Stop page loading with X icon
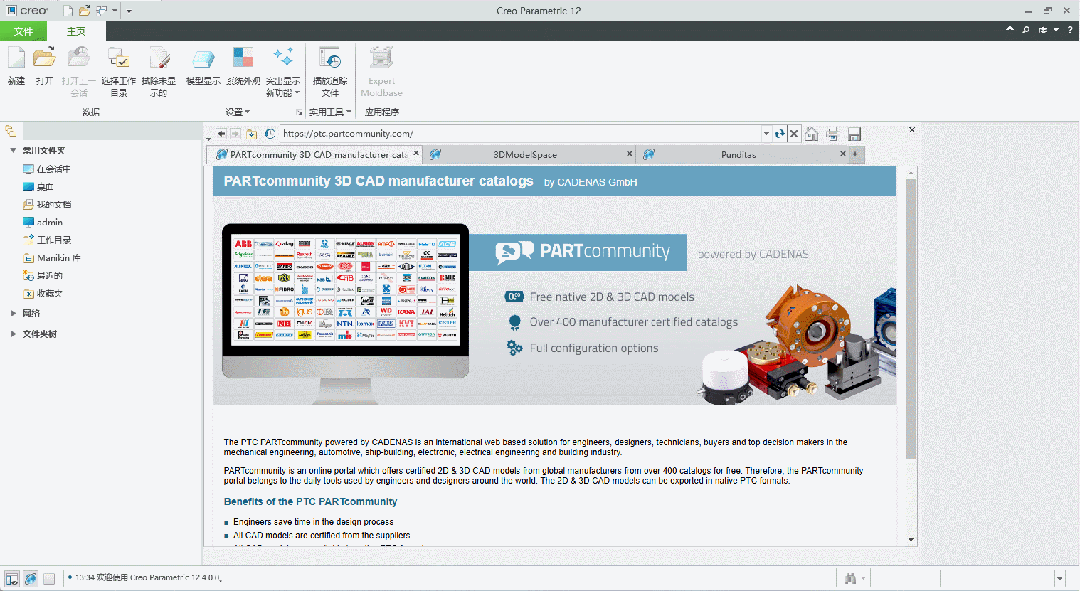 (793, 134)
